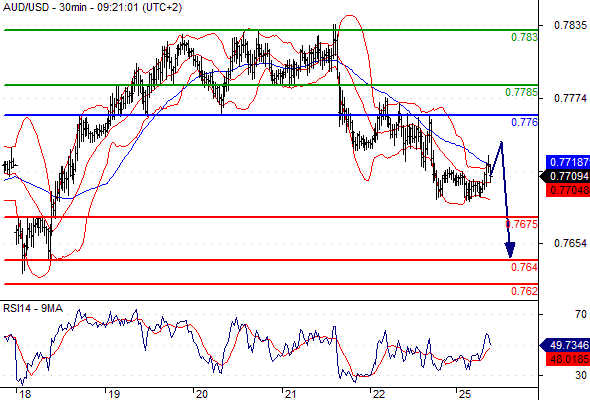Click the red 48.0185 RSI average tag
Screen dimensions: 590x400
568,359
